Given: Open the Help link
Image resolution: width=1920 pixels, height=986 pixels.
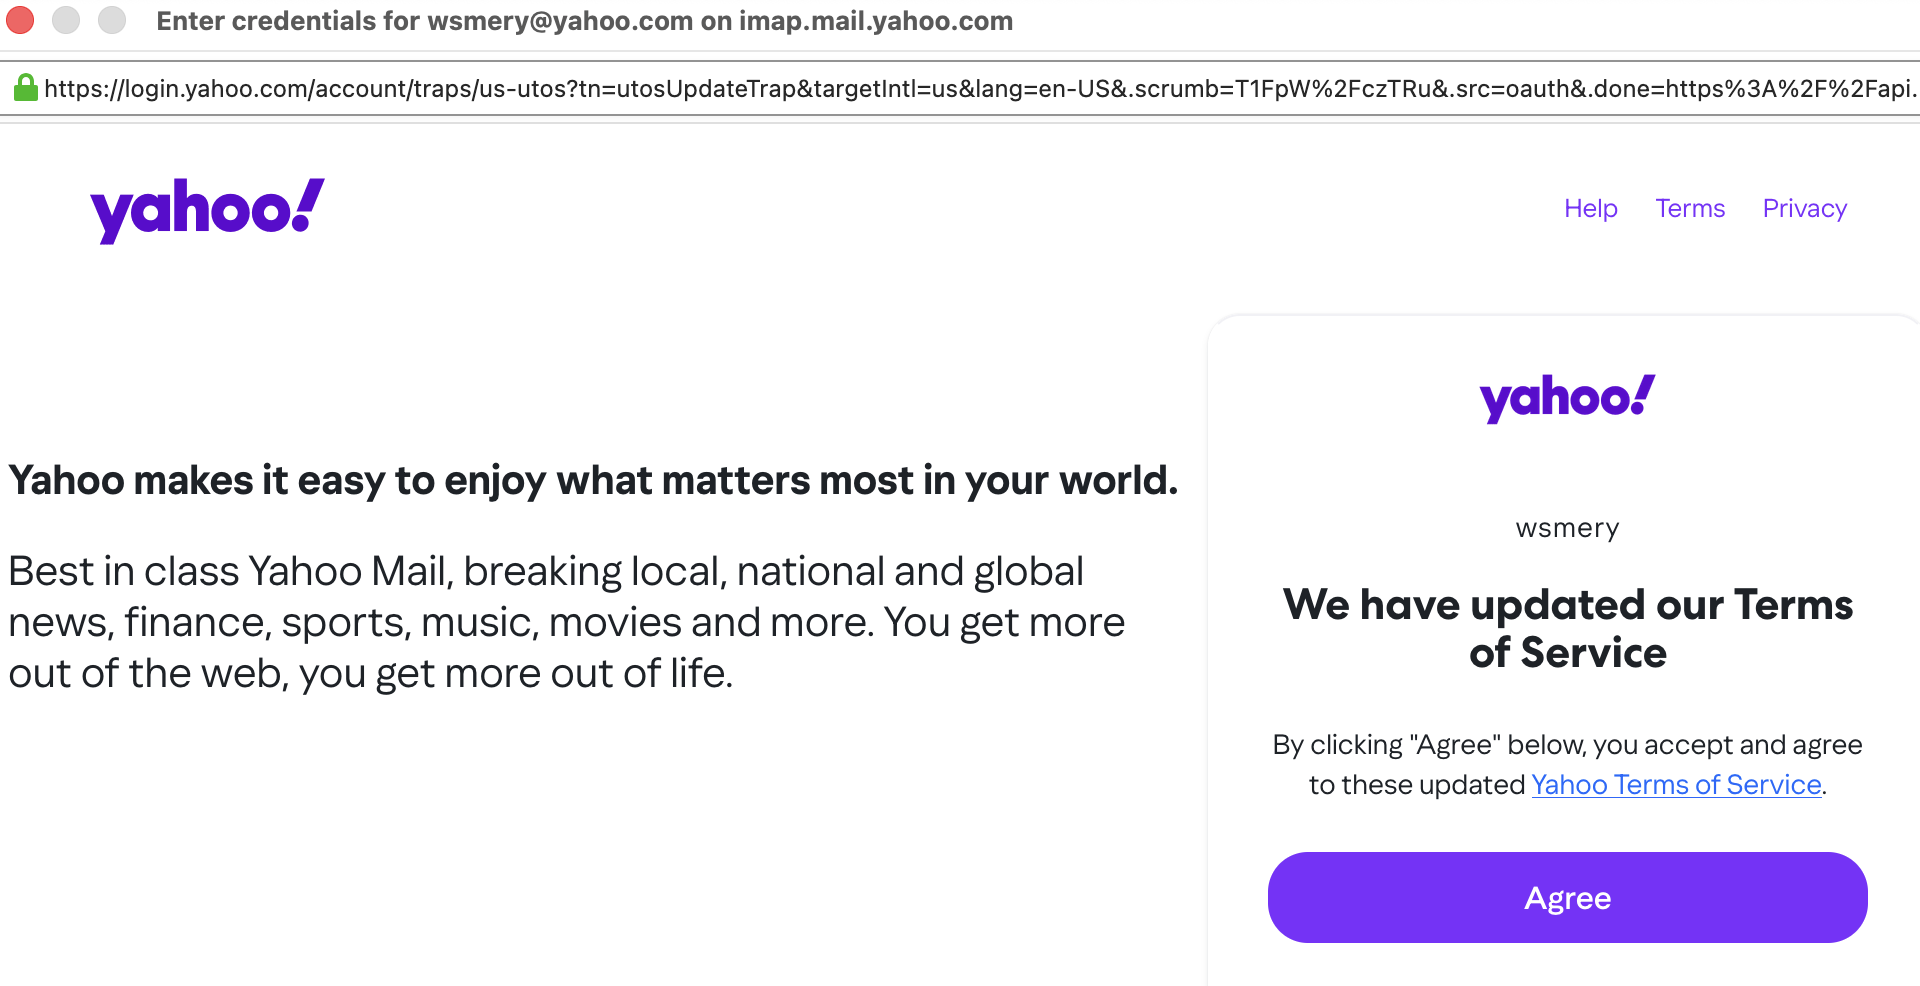Looking at the screenshot, I should 1590,208.
